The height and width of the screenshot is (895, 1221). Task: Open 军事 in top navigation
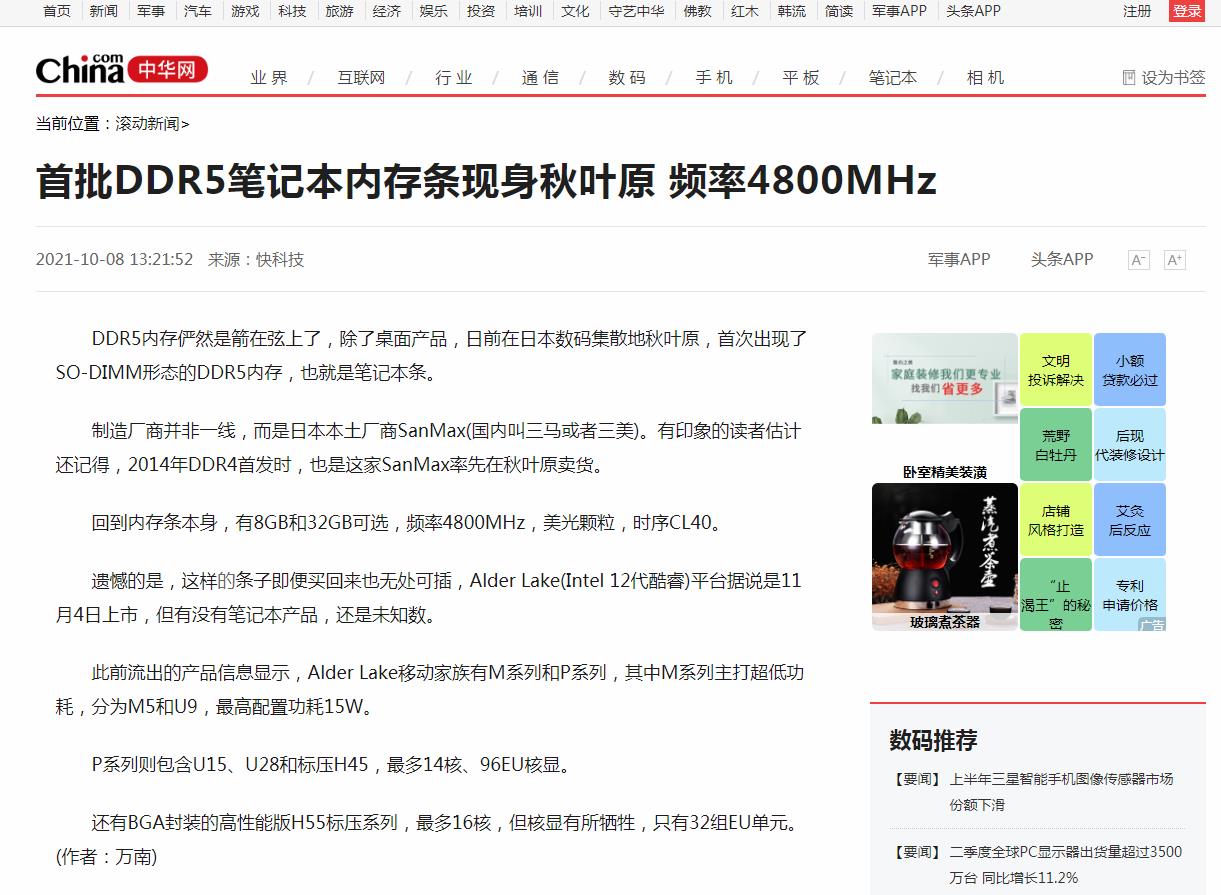point(151,11)
